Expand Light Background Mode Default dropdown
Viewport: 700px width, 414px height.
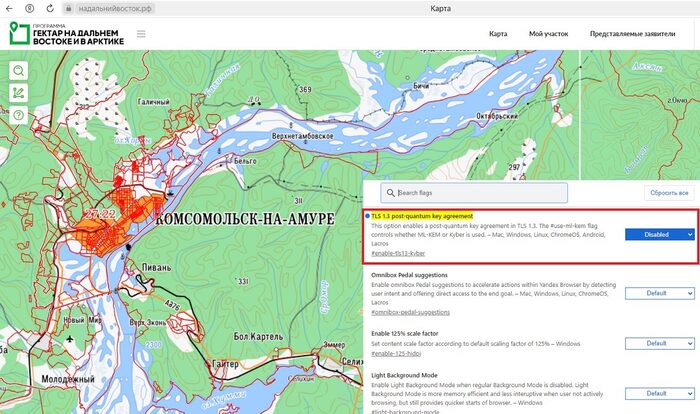point(659,393)
